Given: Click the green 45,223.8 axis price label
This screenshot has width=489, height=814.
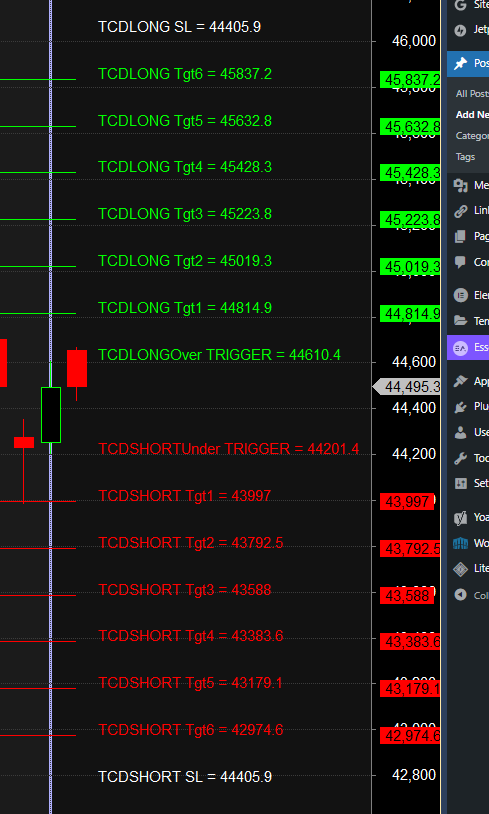Looking at the screenshot, I should pos(410,220).
